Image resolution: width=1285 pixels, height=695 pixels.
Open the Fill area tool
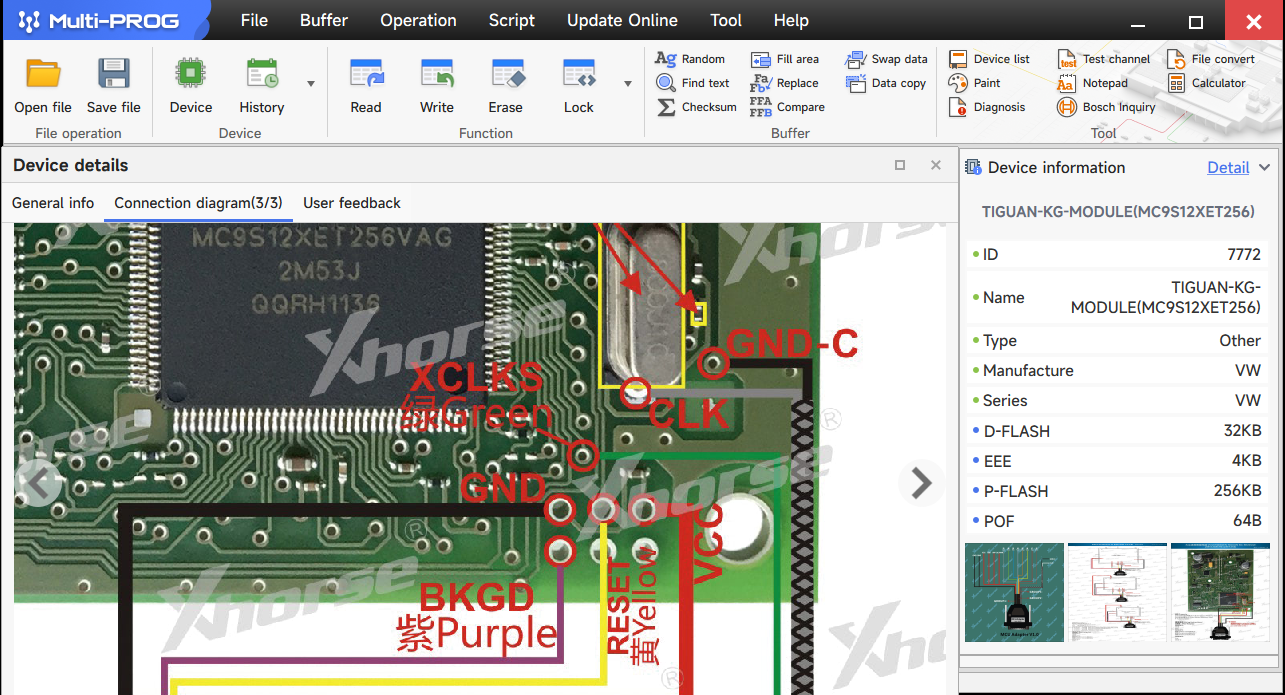click(x=785, y=59)
